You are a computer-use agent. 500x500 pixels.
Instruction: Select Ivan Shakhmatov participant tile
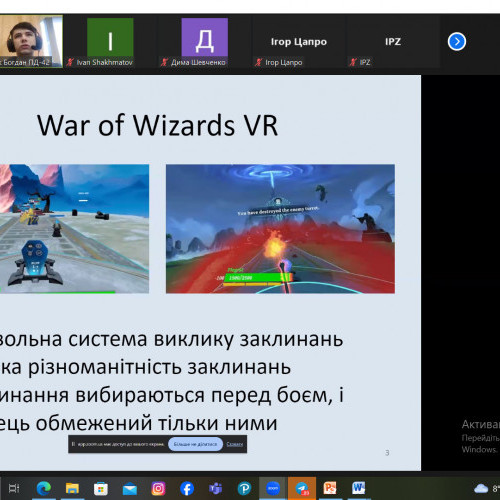[110, 41]
